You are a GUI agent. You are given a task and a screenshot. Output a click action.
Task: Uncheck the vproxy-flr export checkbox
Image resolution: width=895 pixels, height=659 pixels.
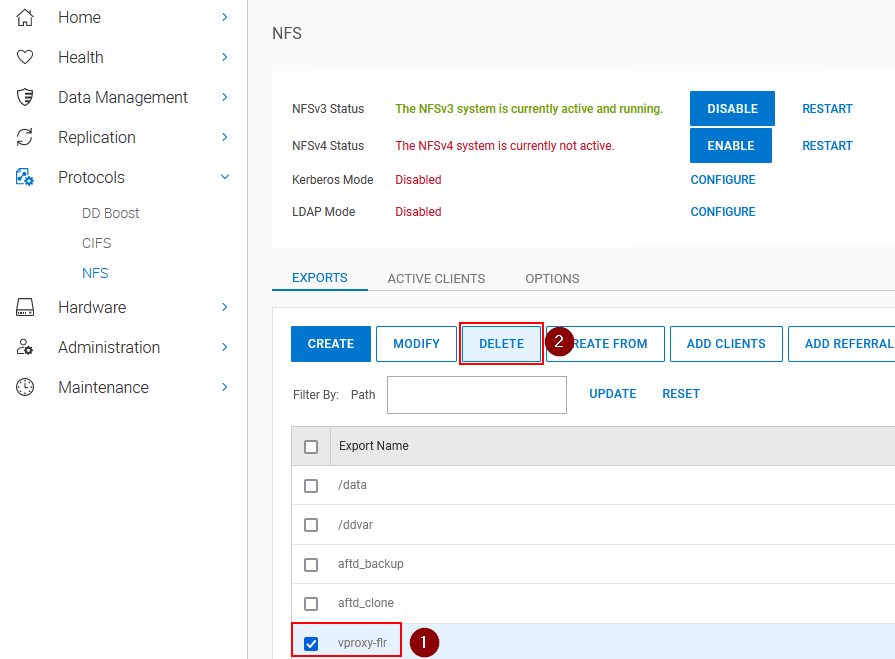click(311, 641)
